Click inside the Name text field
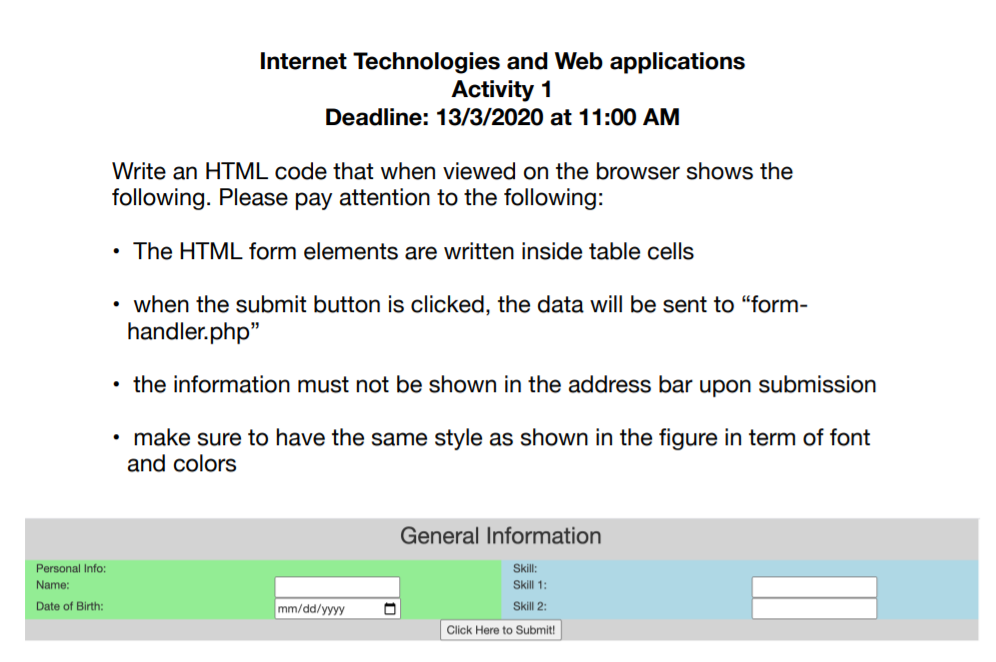Screen dimensions: 996x662 (x=337, y=586)
